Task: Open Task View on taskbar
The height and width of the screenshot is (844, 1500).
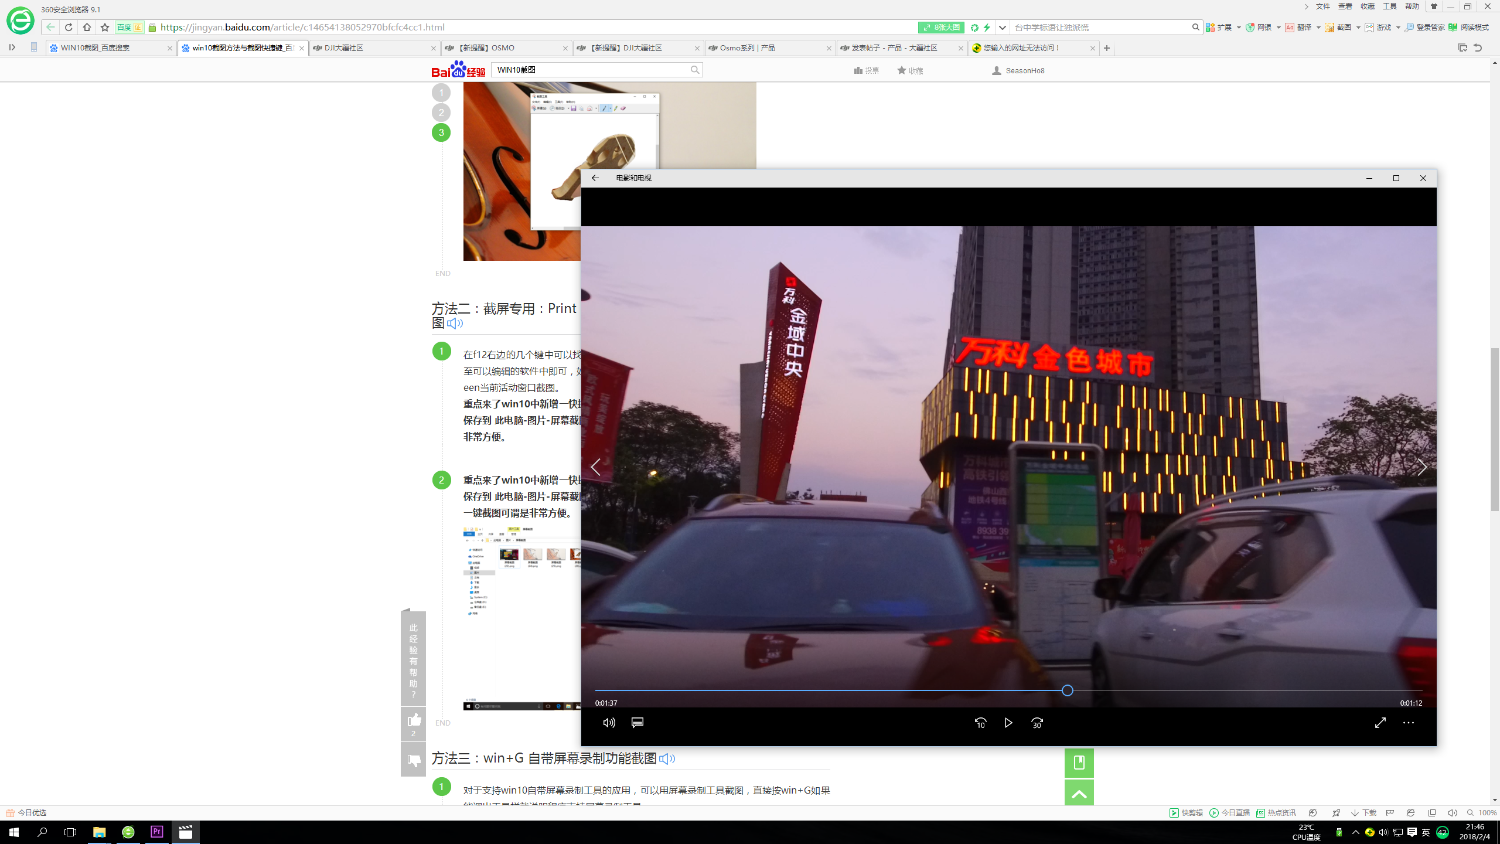Action: (70, 832)
